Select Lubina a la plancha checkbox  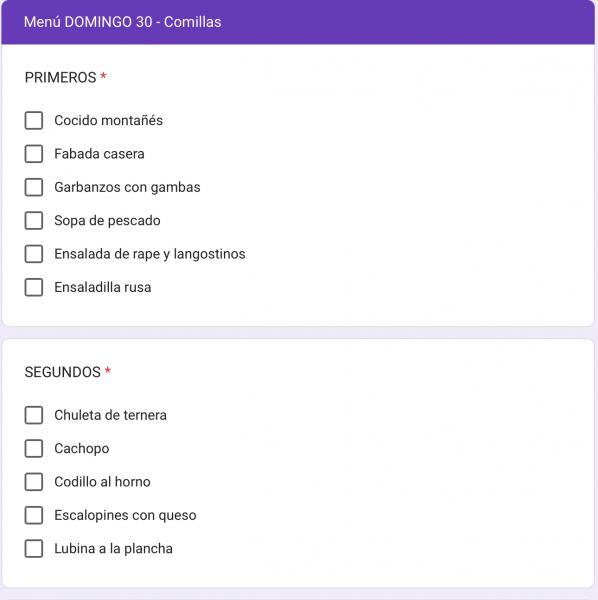click(34, 549)
